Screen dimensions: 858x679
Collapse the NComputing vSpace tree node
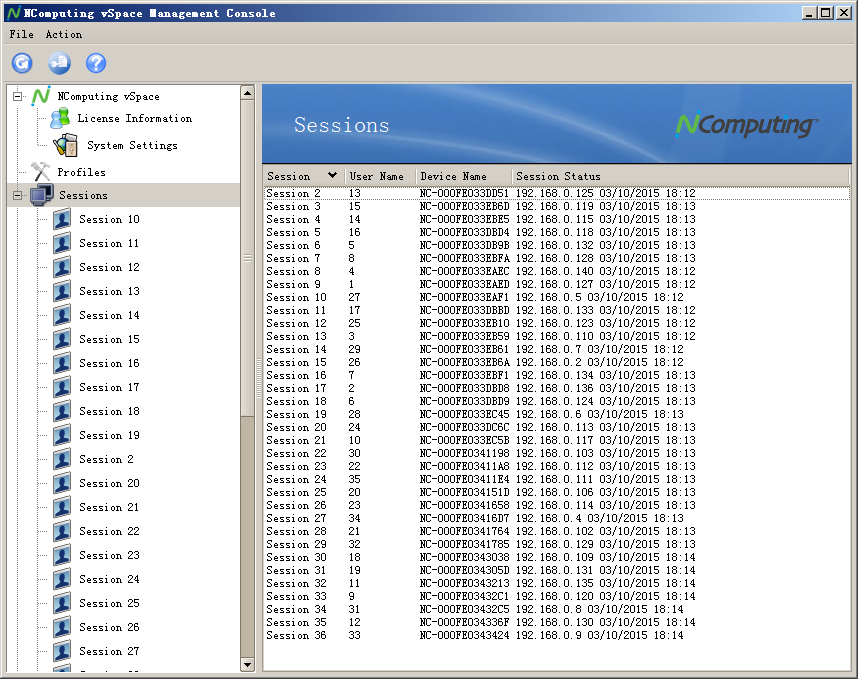(17, 97)
